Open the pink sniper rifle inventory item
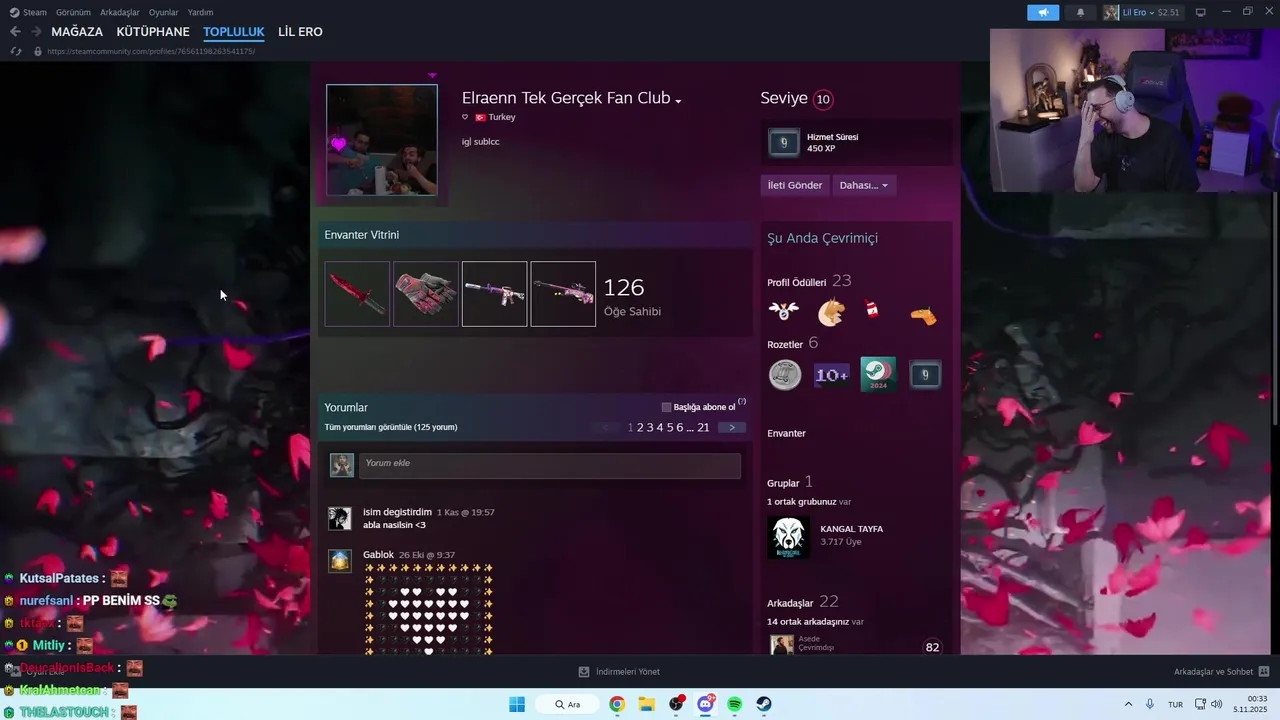The image size is (1280, 720). tap(563, 294)
